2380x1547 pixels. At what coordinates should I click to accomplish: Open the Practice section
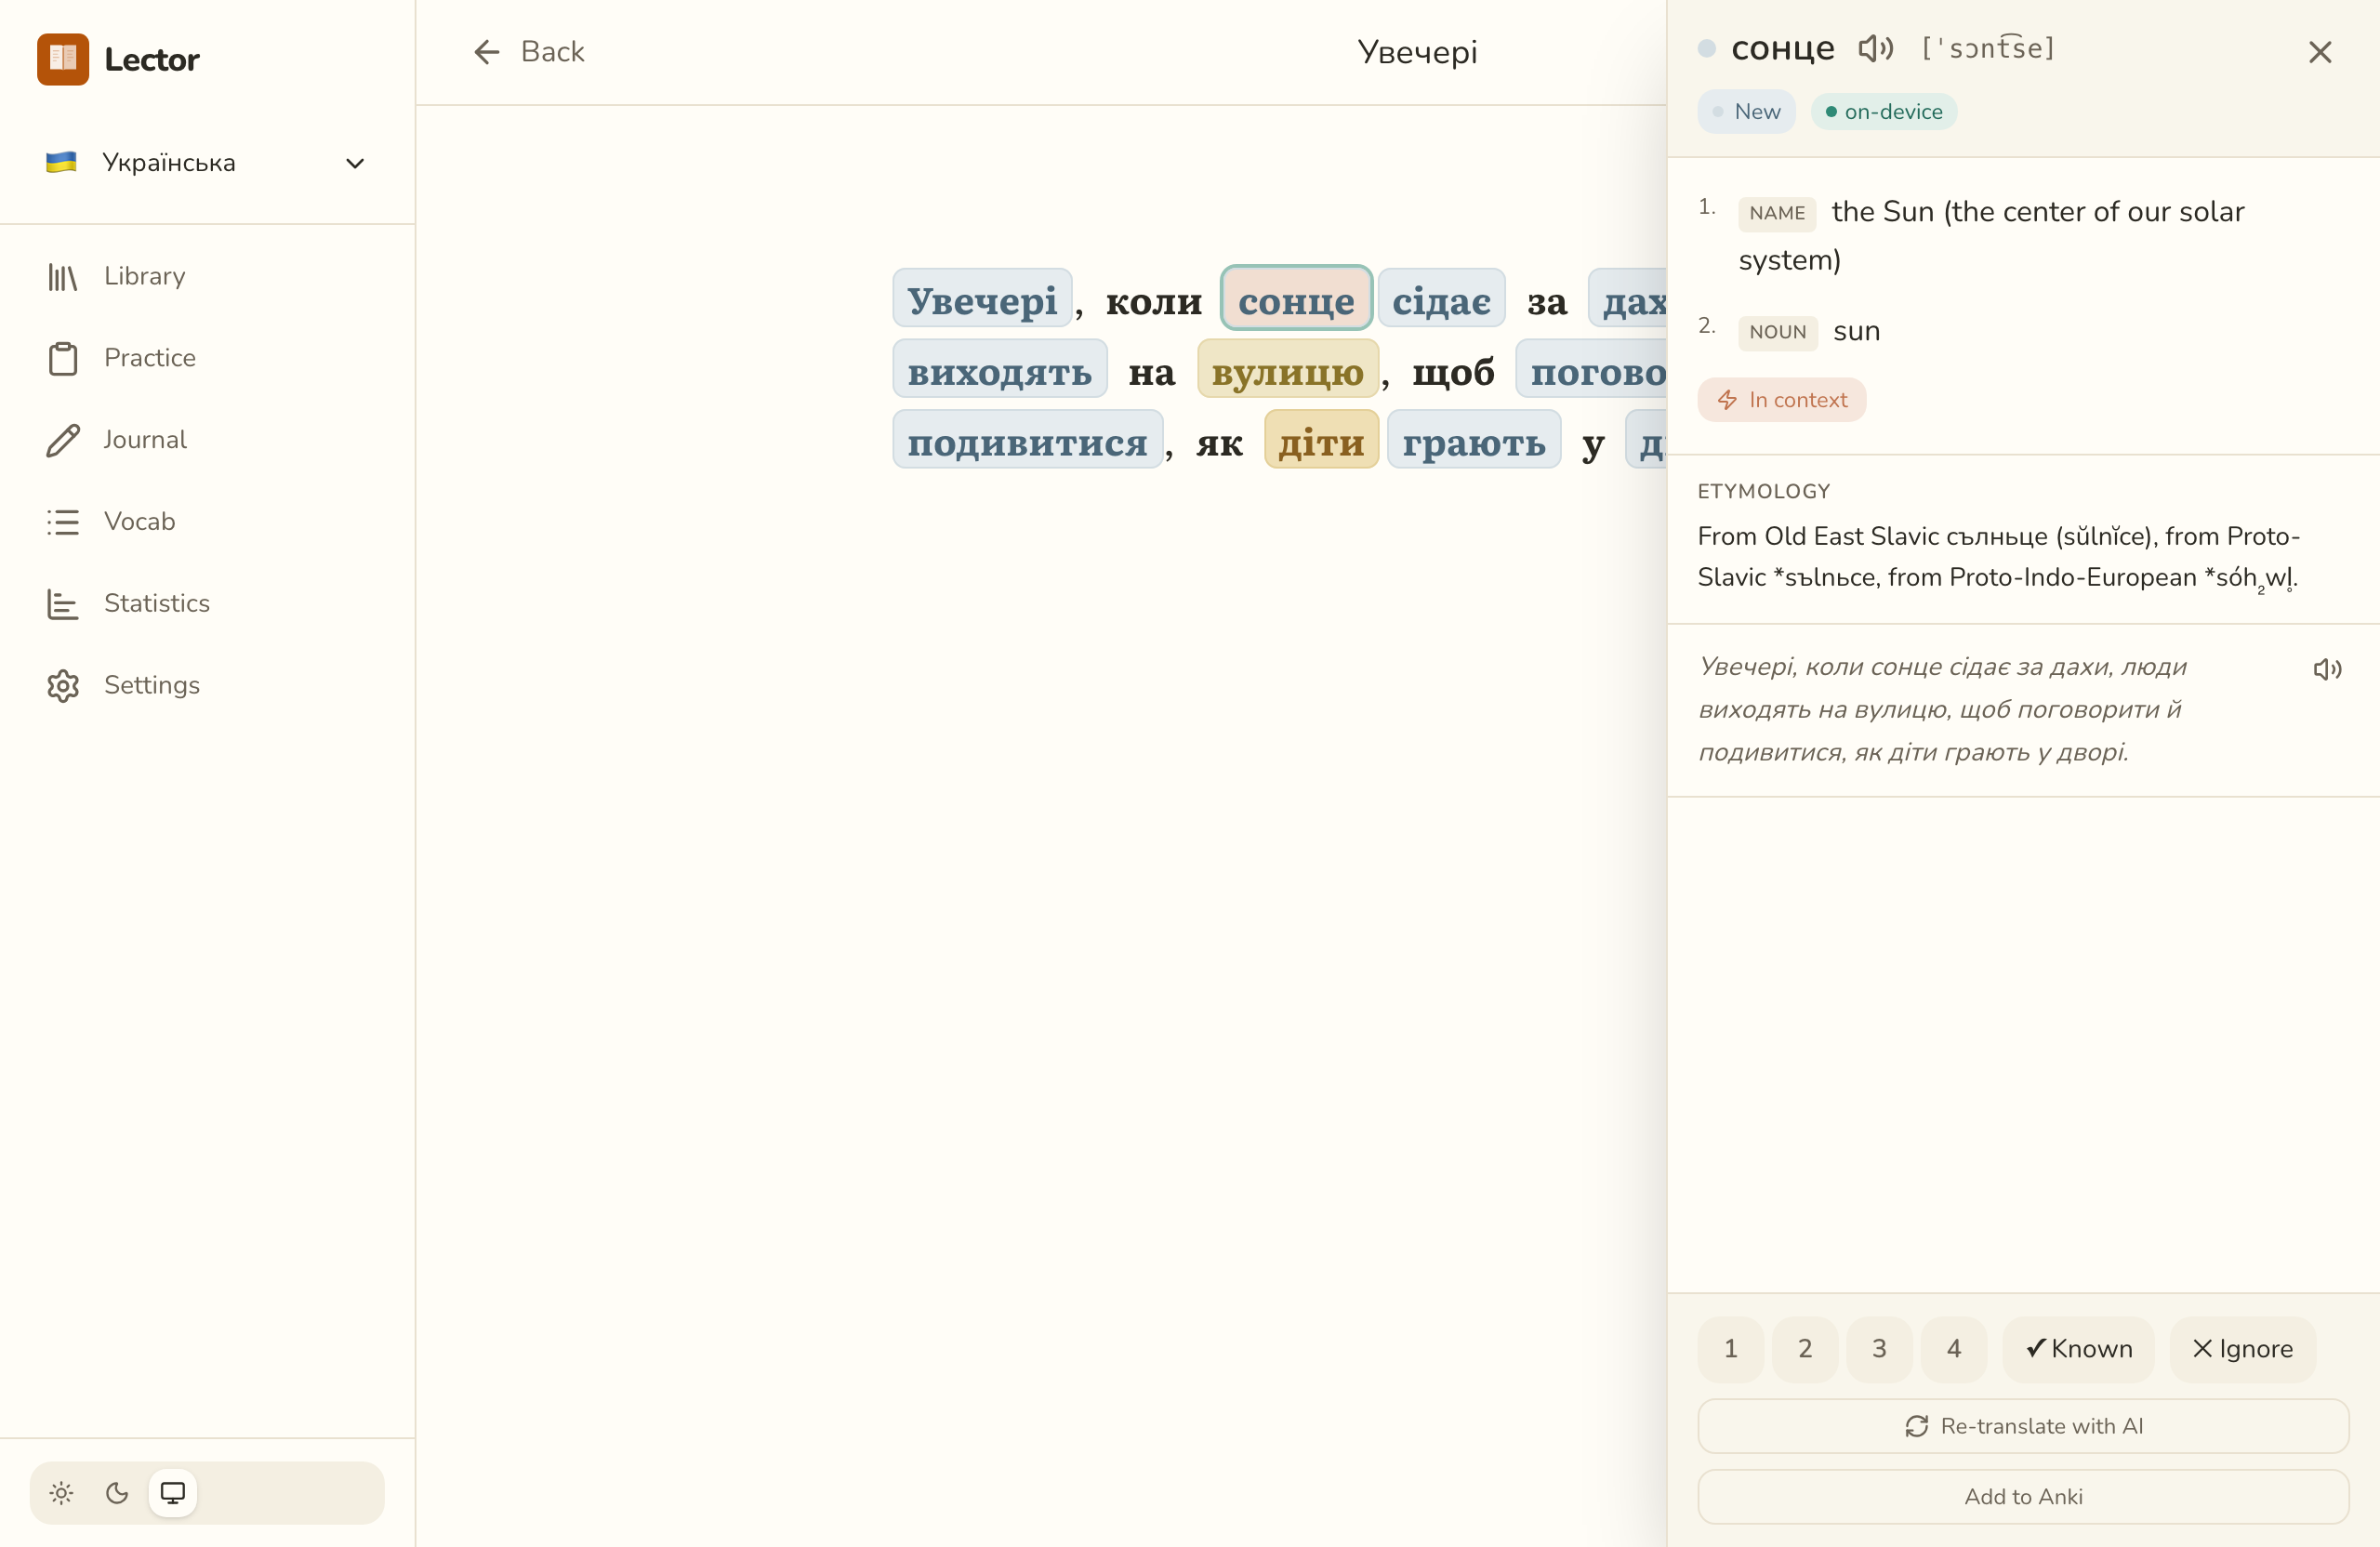[207, 358]
